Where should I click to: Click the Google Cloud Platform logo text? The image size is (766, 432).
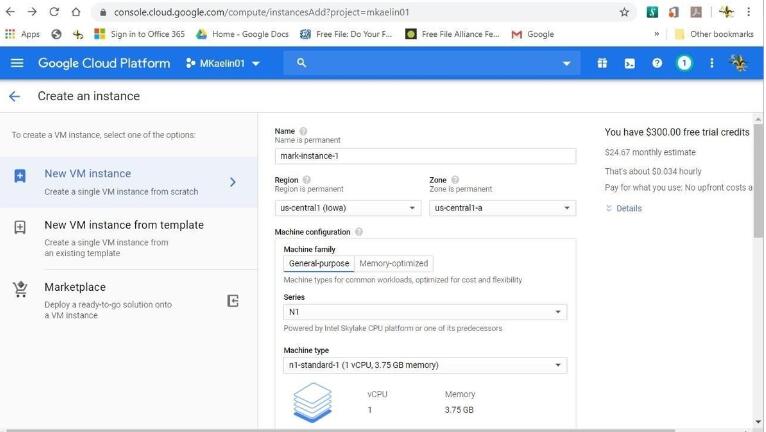pos(104,63)
